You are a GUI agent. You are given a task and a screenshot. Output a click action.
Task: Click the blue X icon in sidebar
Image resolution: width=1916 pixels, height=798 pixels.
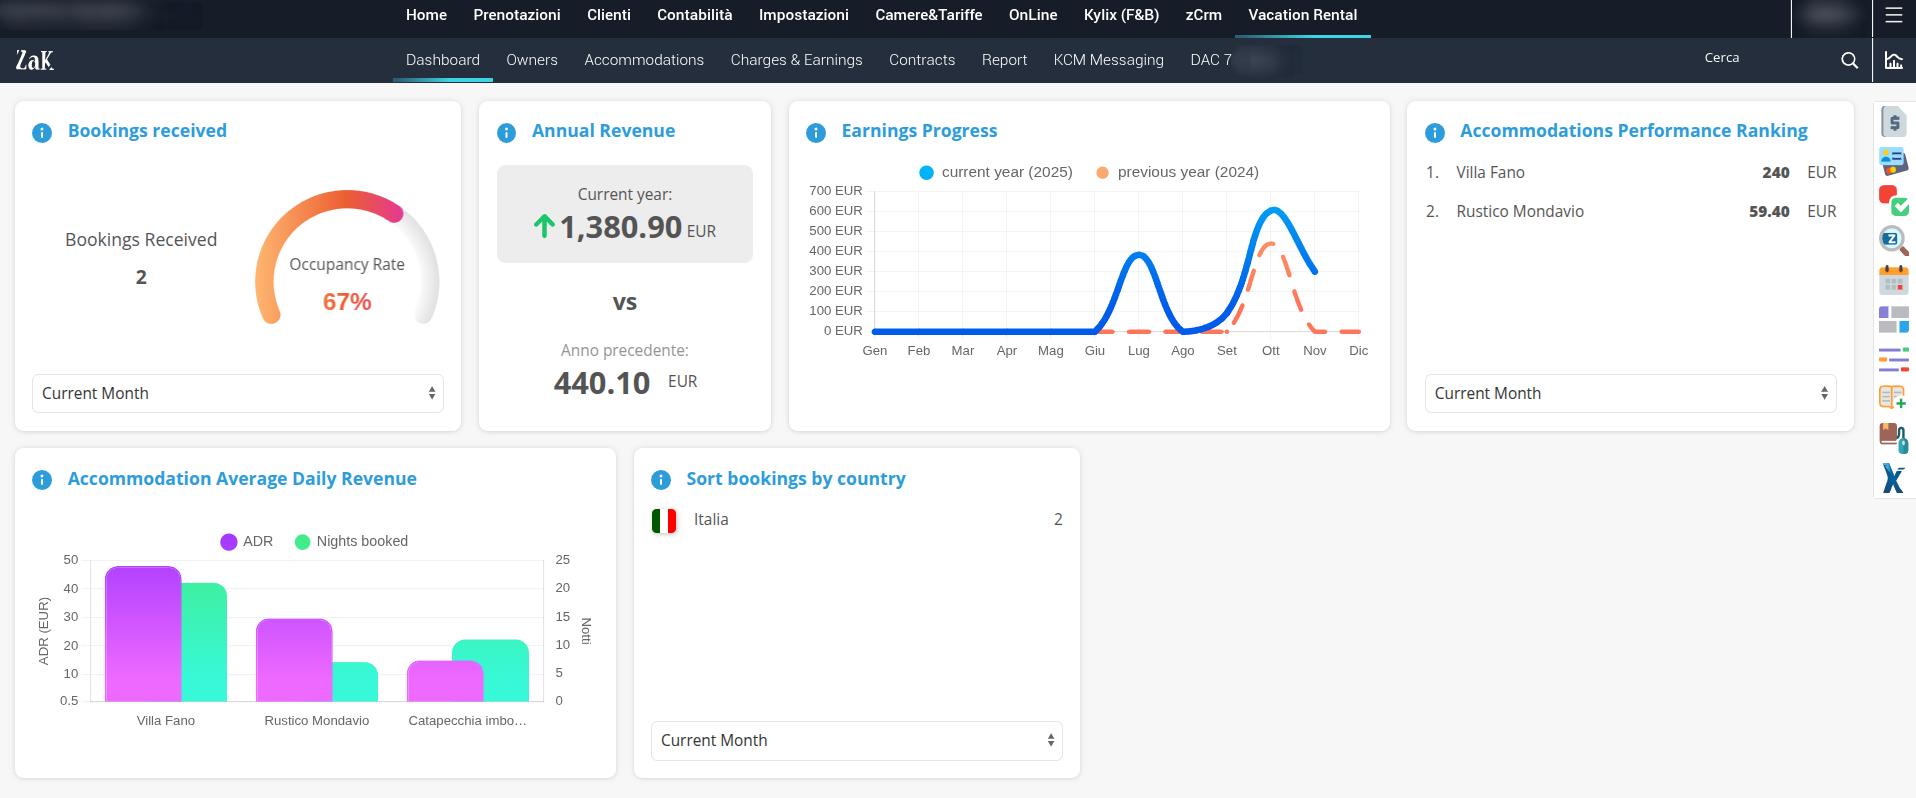tap(1893, 478)
